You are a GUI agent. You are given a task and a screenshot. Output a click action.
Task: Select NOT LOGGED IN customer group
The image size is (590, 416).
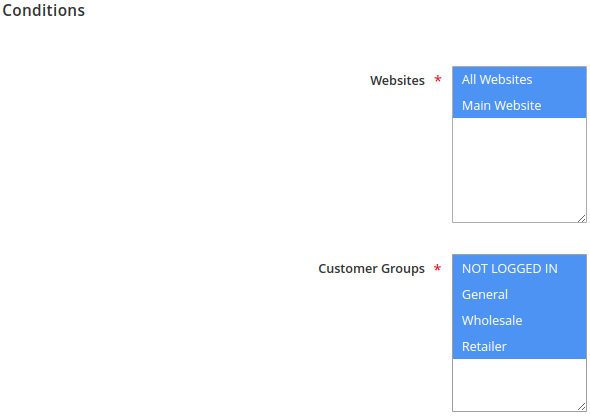519,269
